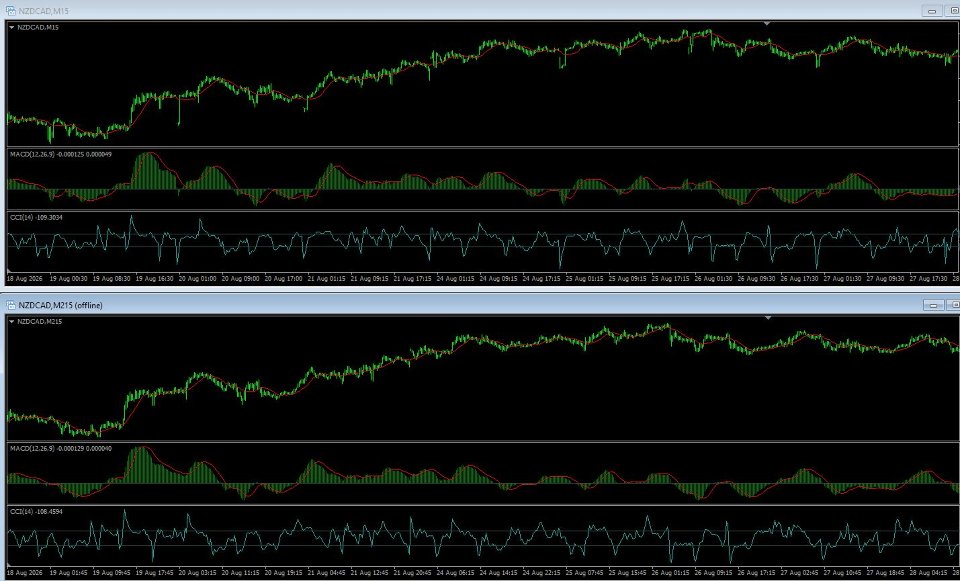Image resolution: width=960 pixels, height=581 pixels.
Task: Click the 20 Aug 17:00 time label
Action: [x=283, y=279]
